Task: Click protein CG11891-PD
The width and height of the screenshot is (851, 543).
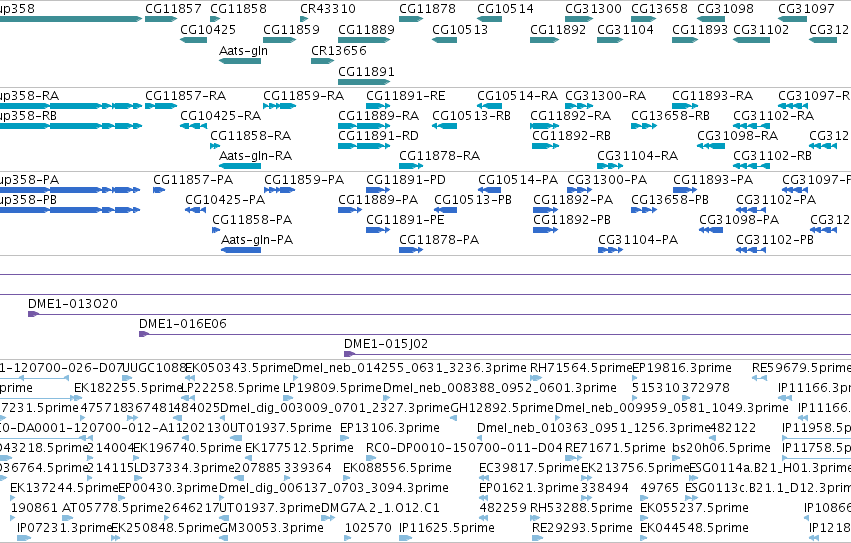Action: point(406,180)
